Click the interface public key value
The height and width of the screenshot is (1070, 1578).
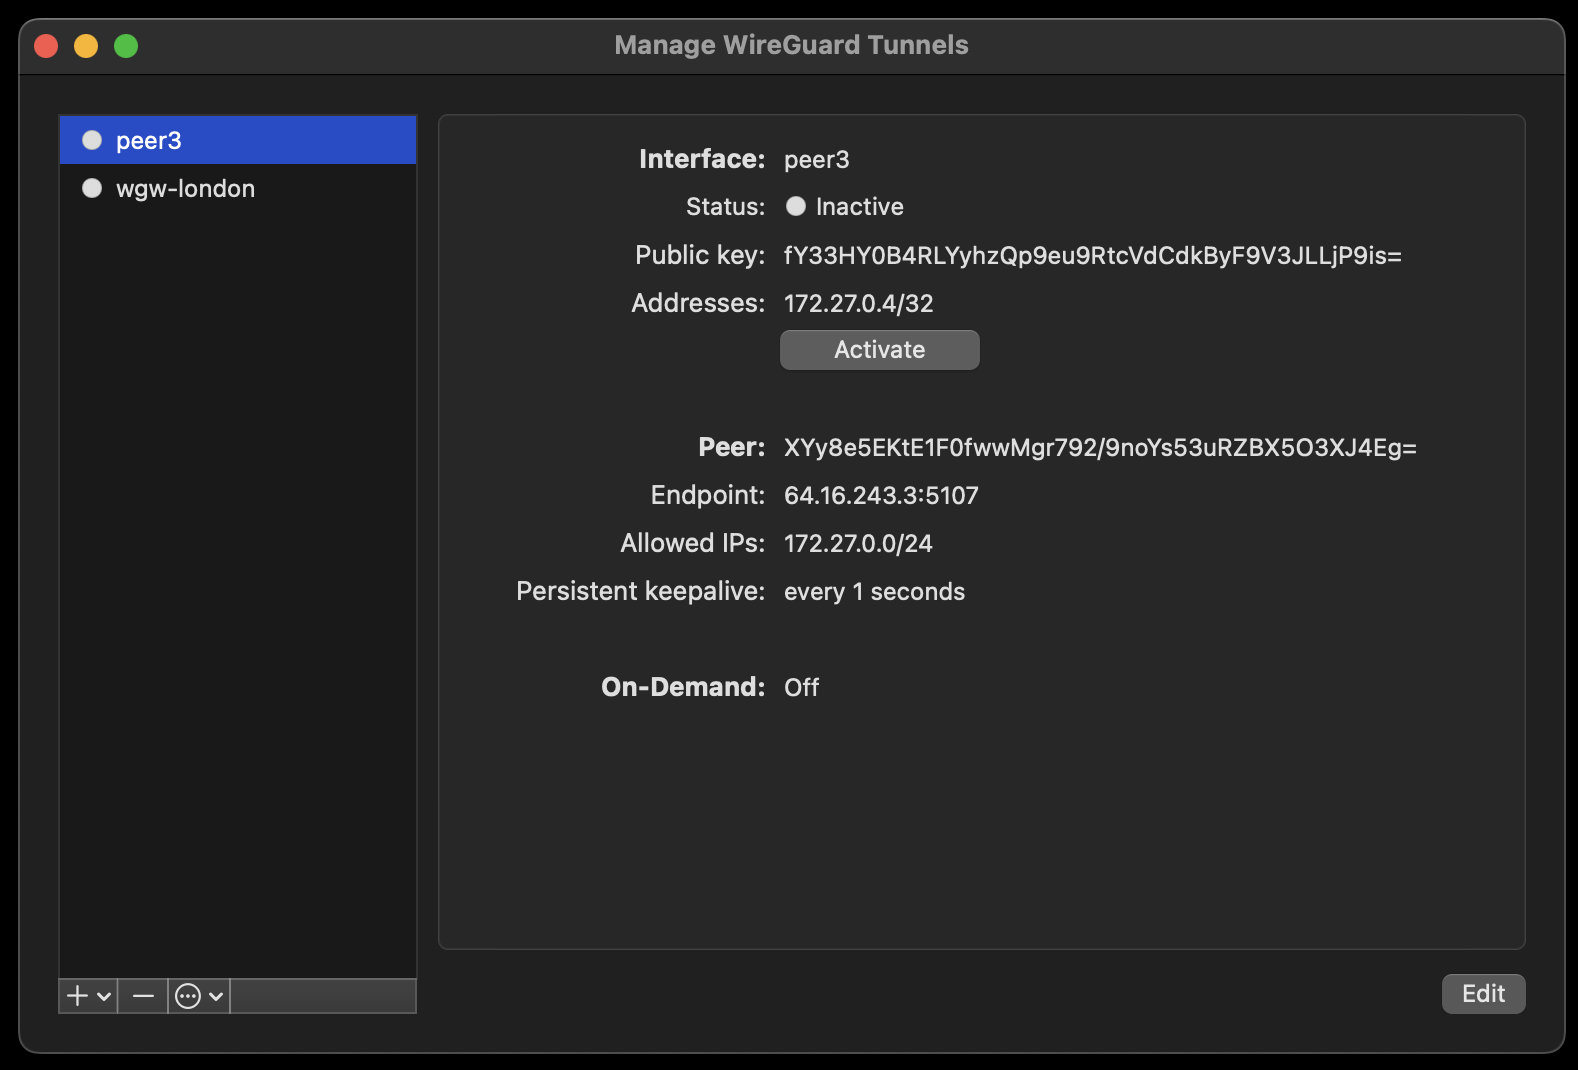pos(1092,255)
